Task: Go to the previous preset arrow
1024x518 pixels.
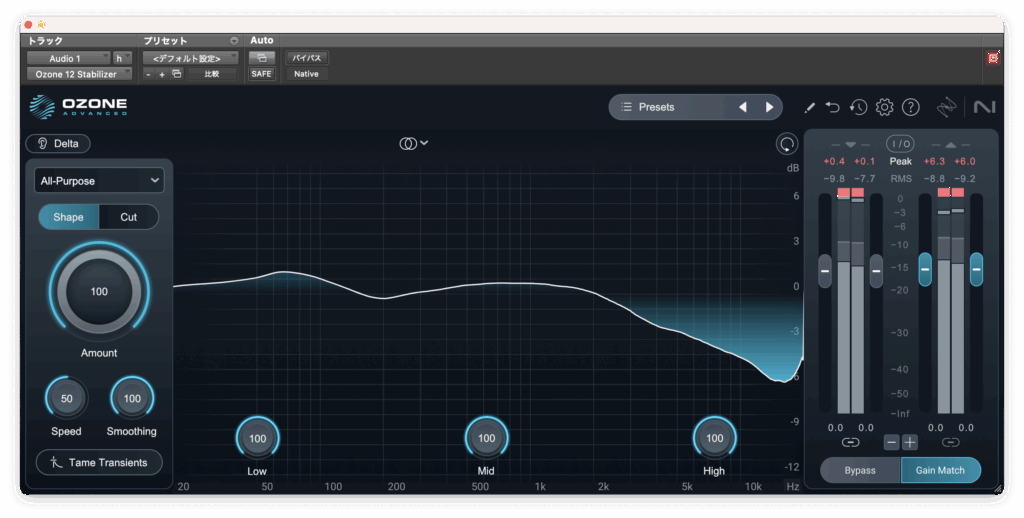Action: (x=742, y=107)
